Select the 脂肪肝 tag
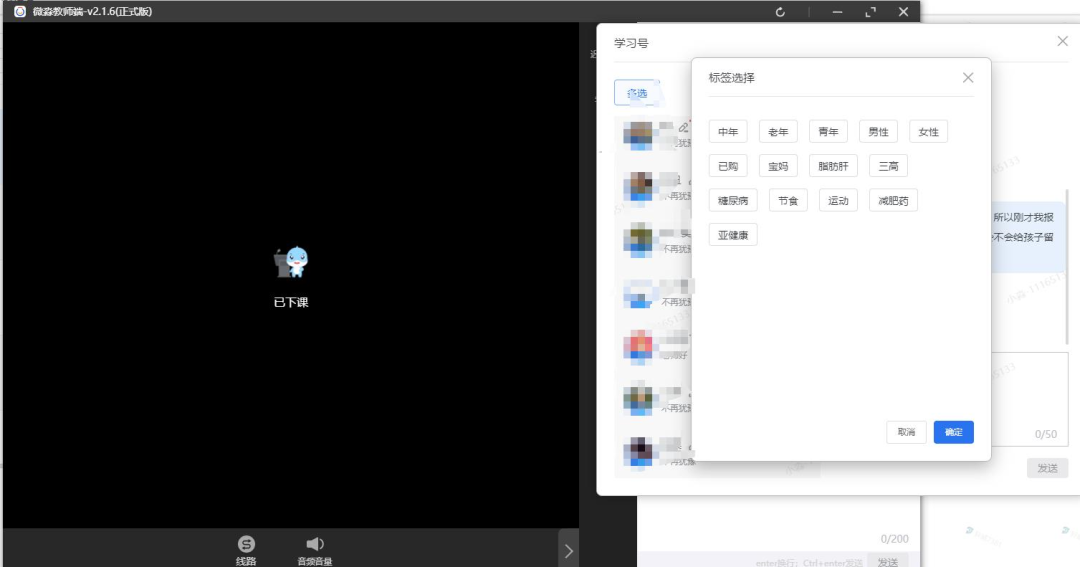1080x567 pixels. (x=833, y=166)
